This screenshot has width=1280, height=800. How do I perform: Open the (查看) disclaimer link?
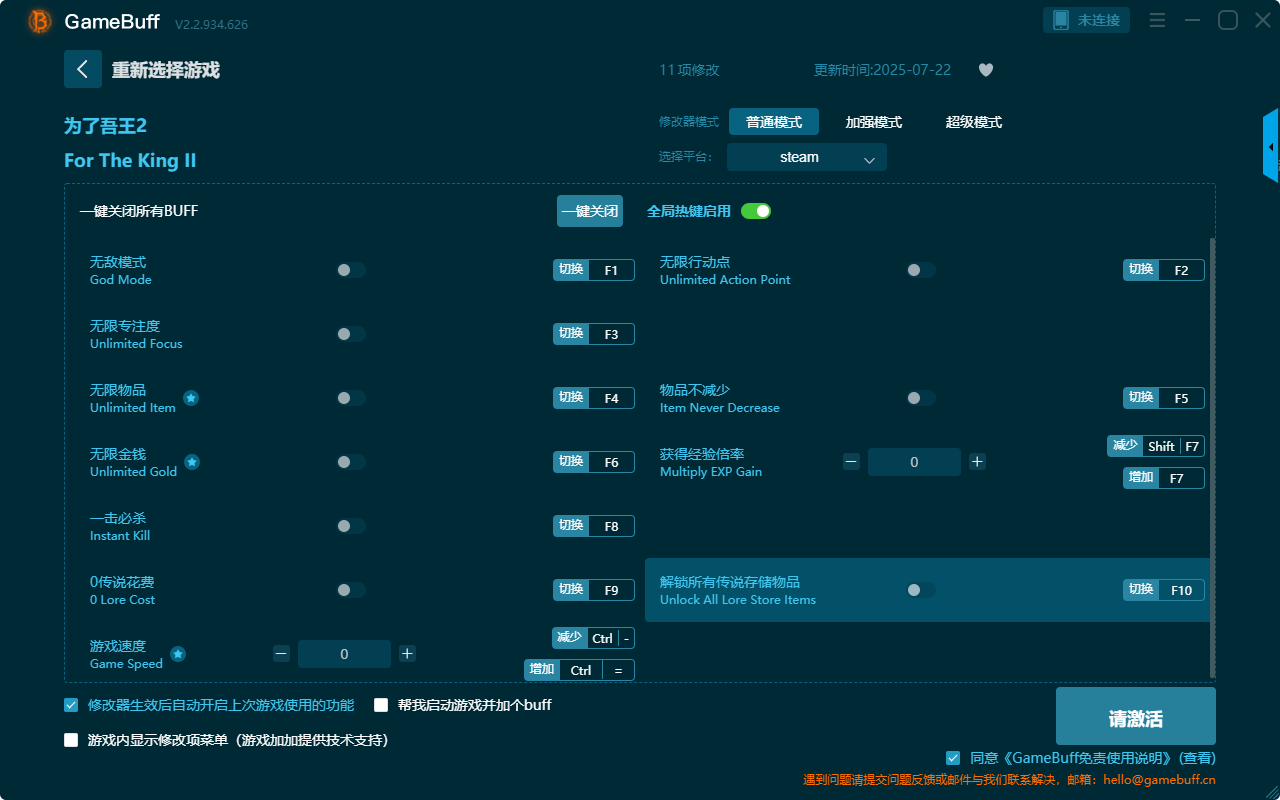tap(1198, 758)
